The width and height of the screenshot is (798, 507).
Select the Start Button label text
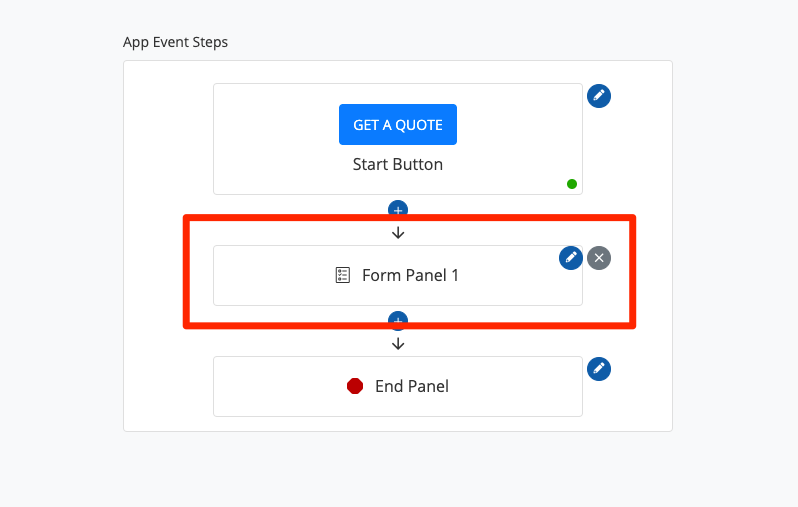click(x=397, y=164)
